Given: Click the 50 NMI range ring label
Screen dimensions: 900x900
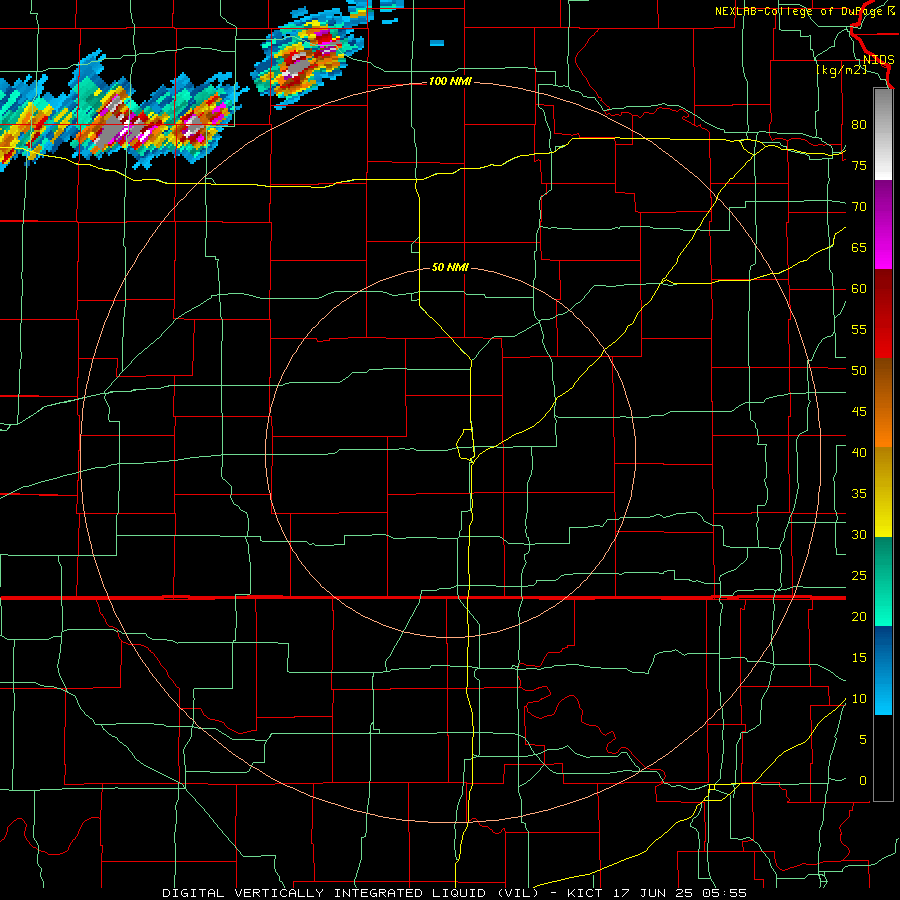Looking at the screenshot, I should coord(451,267).
